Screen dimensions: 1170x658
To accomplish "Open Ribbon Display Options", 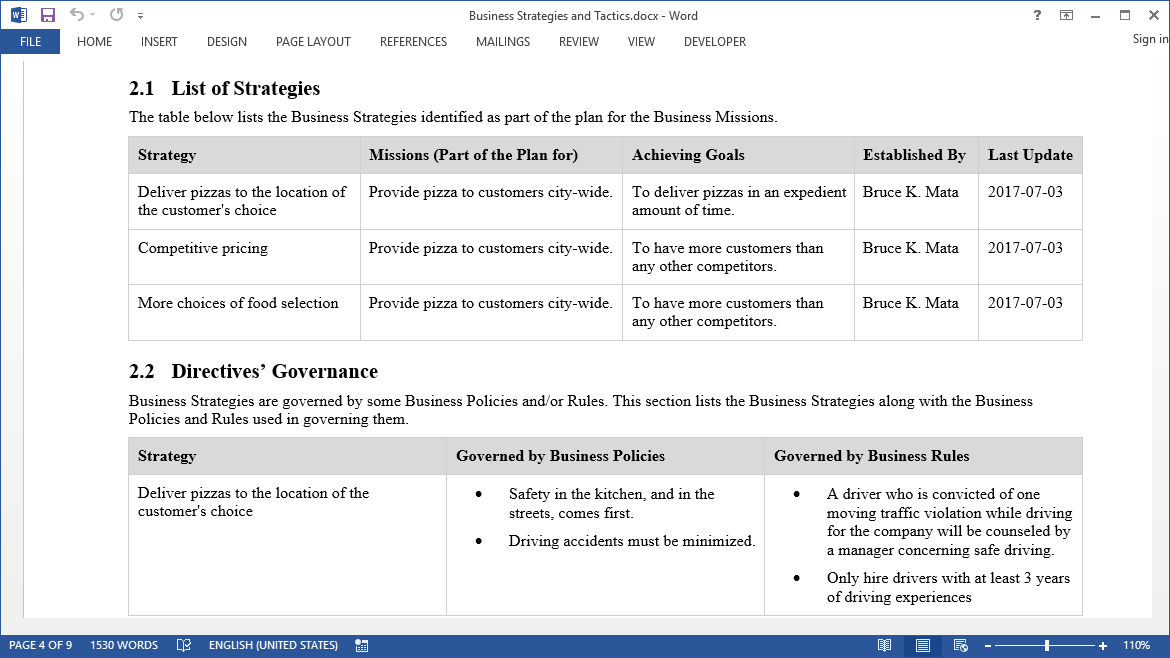I will (1067, 15).
